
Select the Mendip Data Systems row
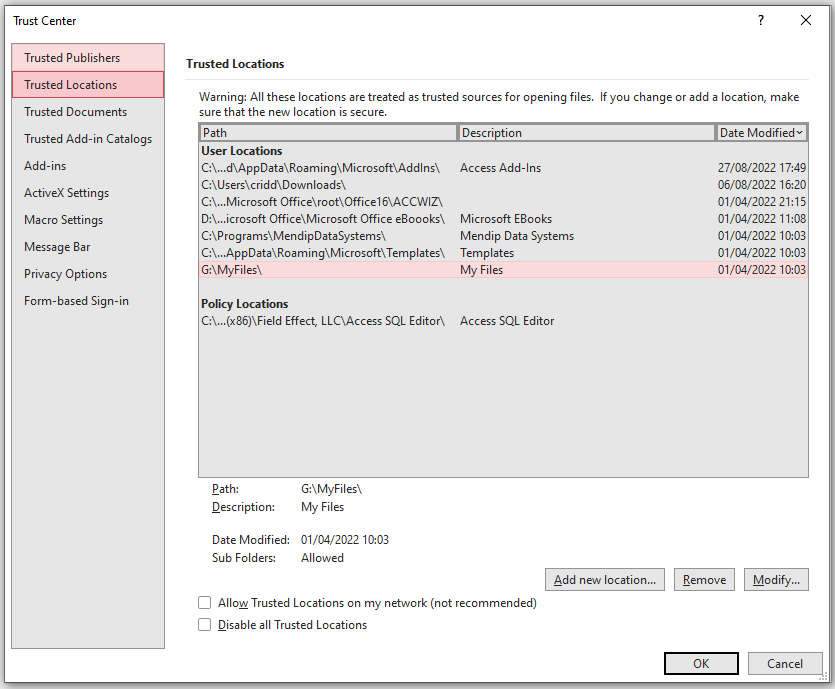[x=503, y=236]
